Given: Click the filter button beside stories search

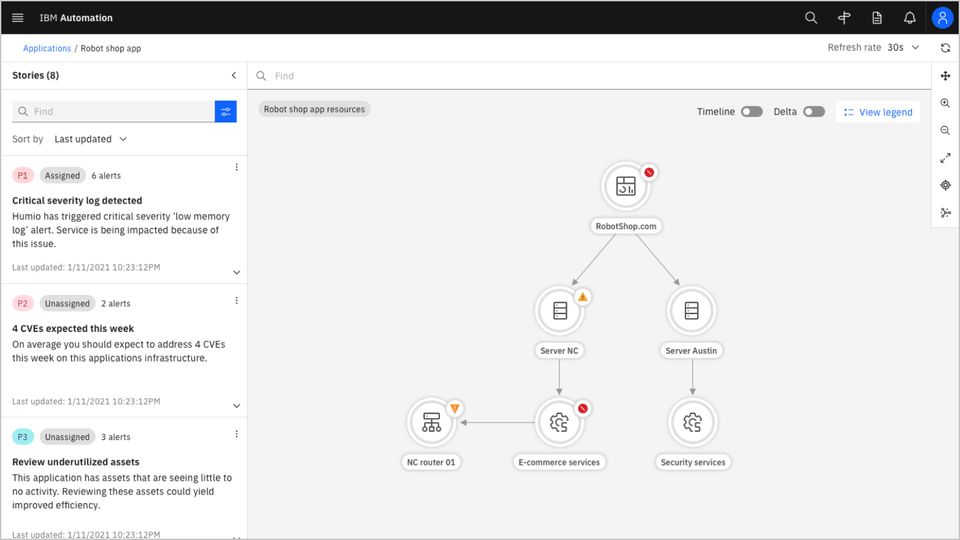Looking at the screenshot, I should tap(226, 111).
